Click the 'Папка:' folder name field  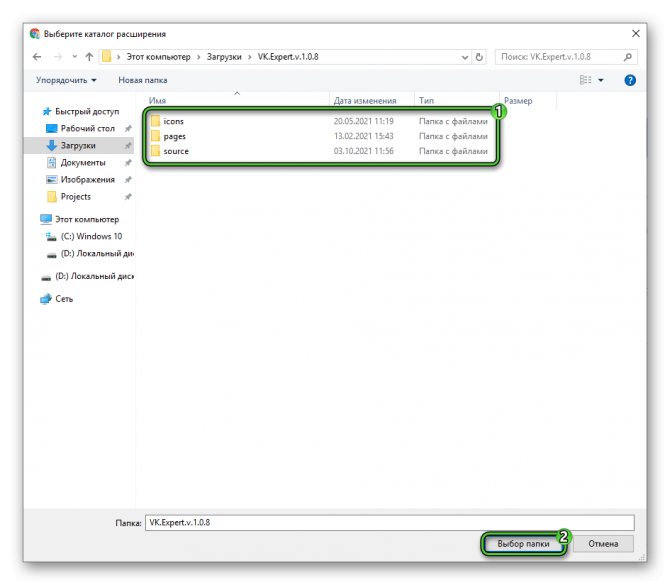[390, 523]
